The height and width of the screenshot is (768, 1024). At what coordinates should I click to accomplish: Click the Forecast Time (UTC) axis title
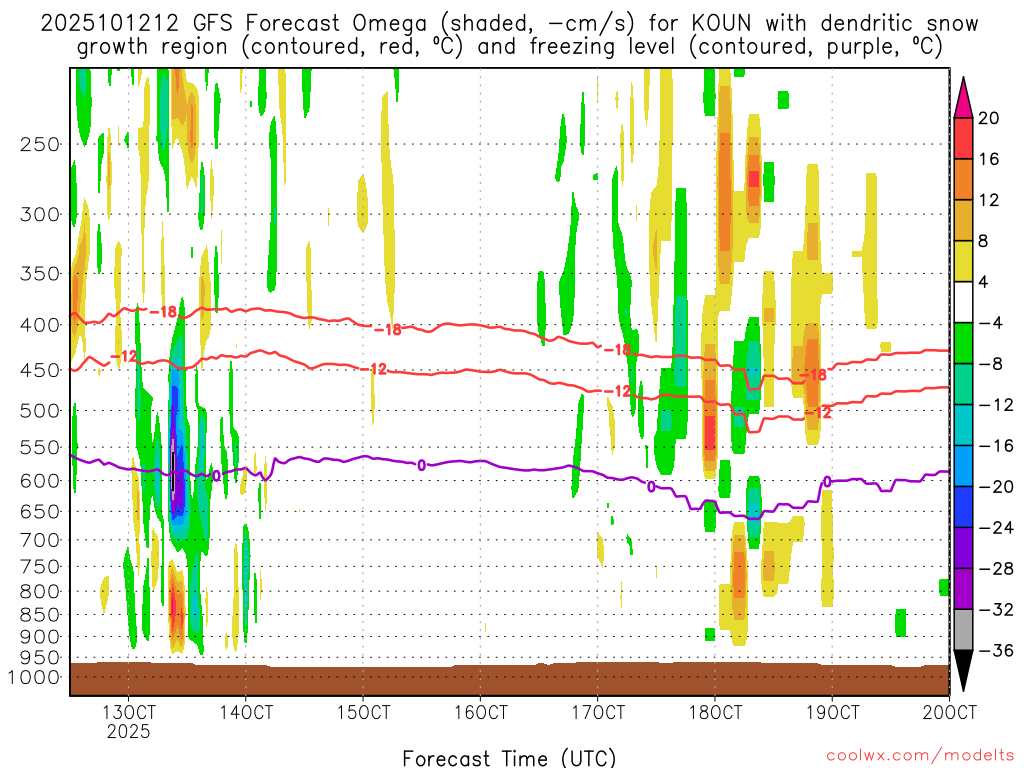[x=509, y=758]
